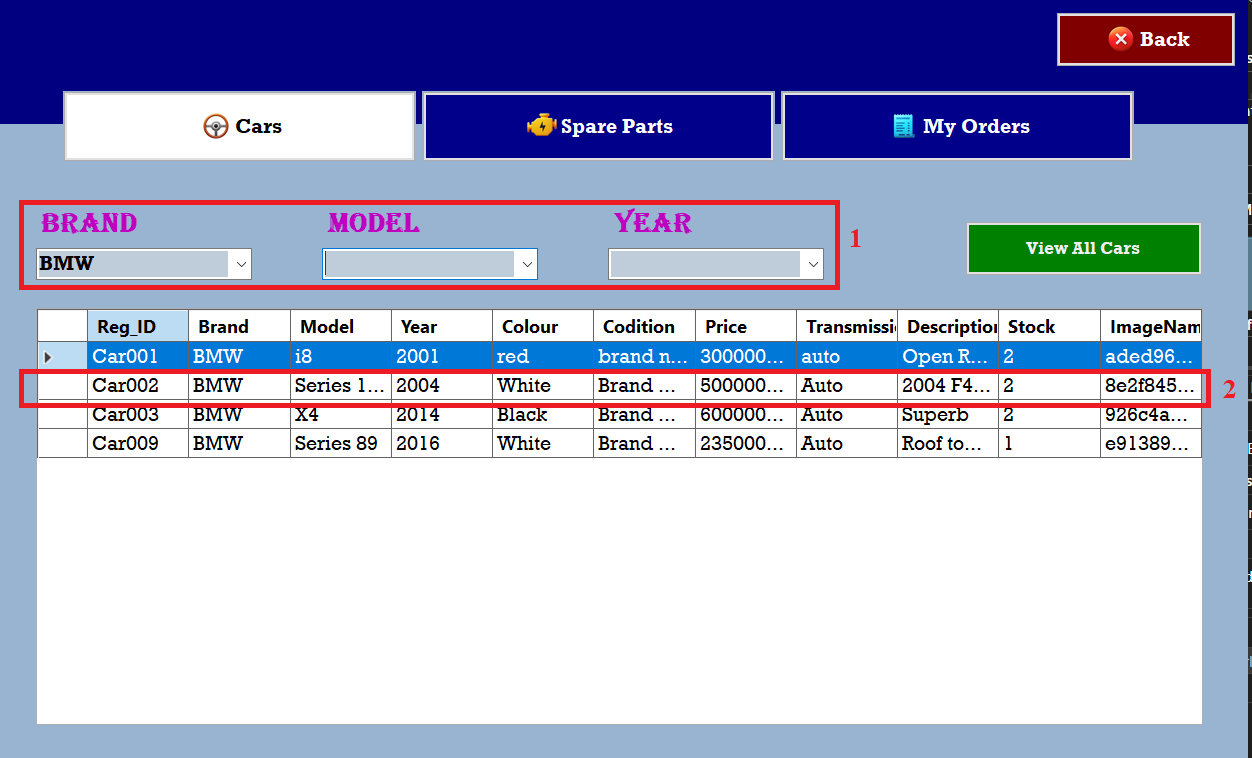Click the 235000... price cell
This screenshot has height=758, width=1252.
click(x=746, y=444)
